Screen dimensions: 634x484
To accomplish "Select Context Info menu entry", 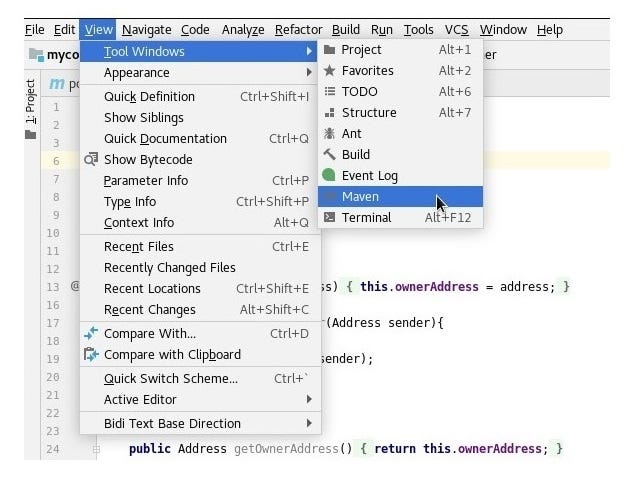I will pos(200,223).
